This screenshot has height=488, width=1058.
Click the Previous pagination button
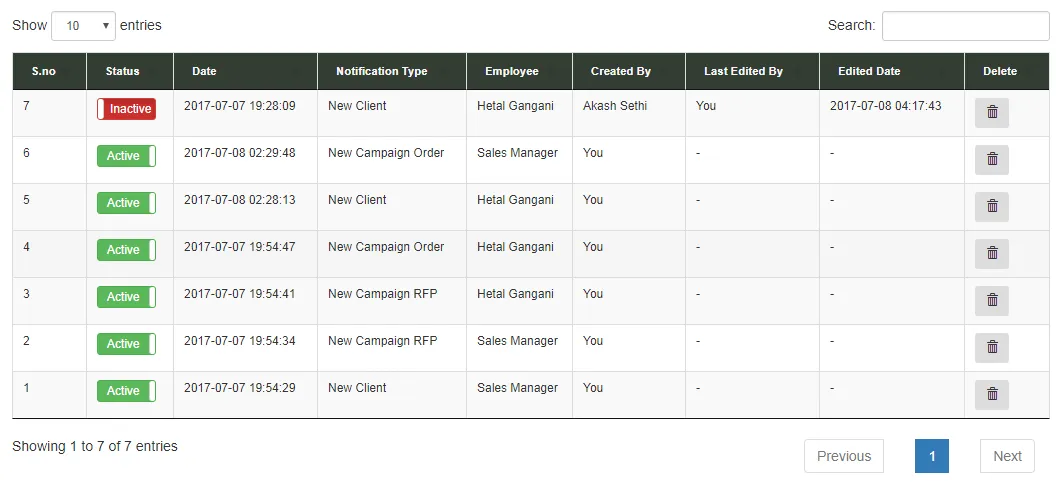pyautogui.click(x=843, y=456)
